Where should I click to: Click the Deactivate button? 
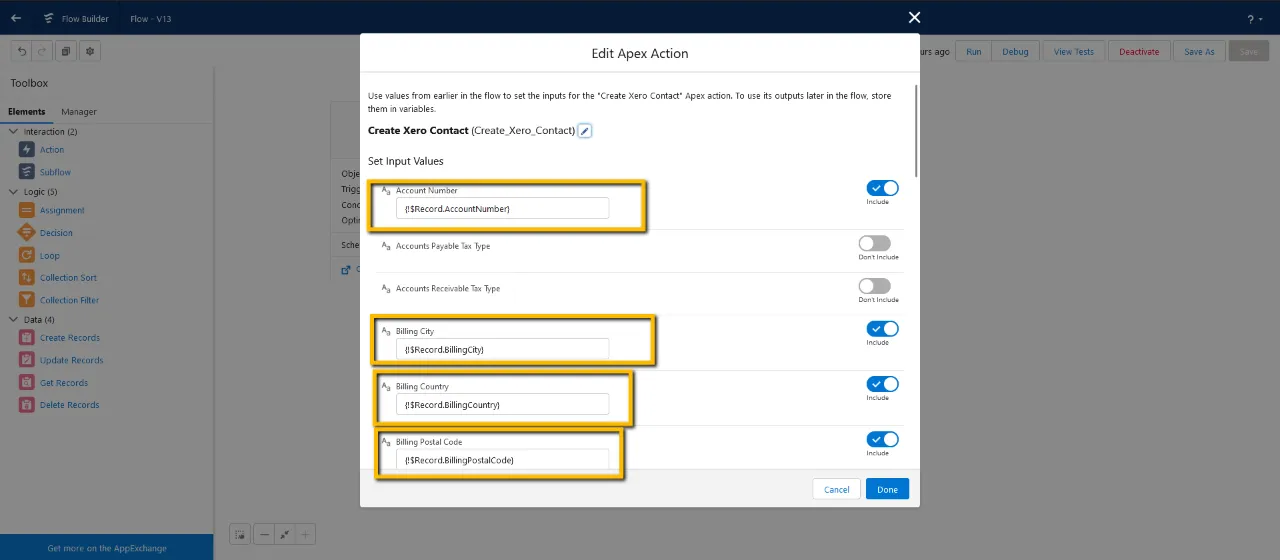[1139, 51]
